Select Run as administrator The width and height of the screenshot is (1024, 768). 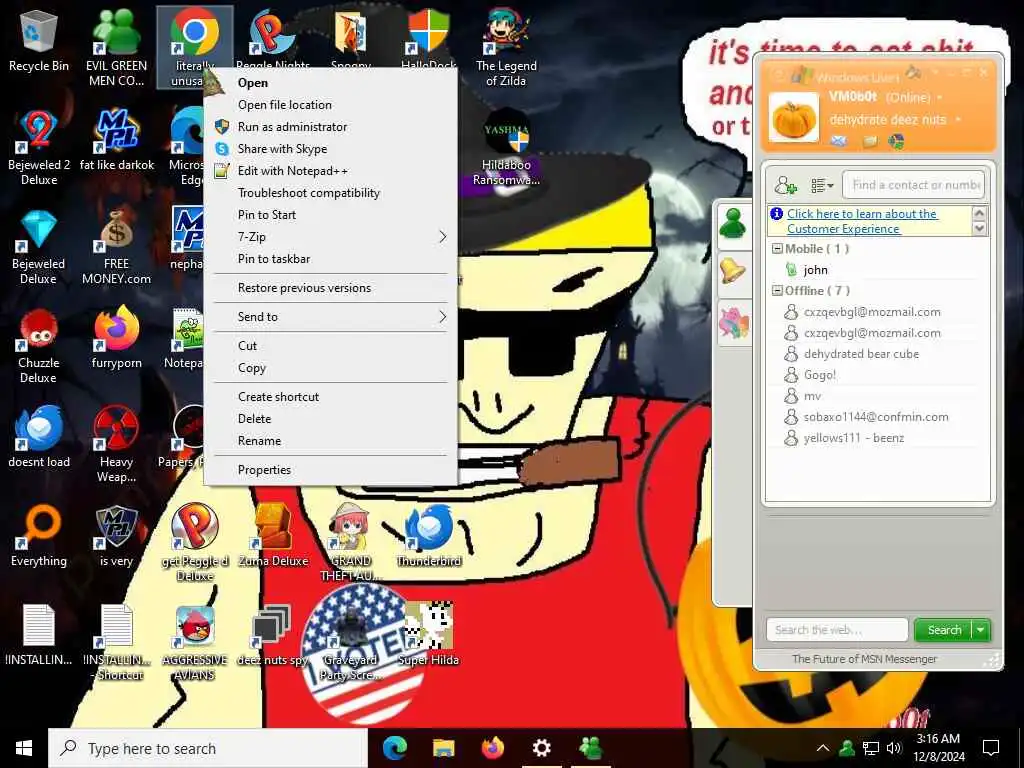292,127
